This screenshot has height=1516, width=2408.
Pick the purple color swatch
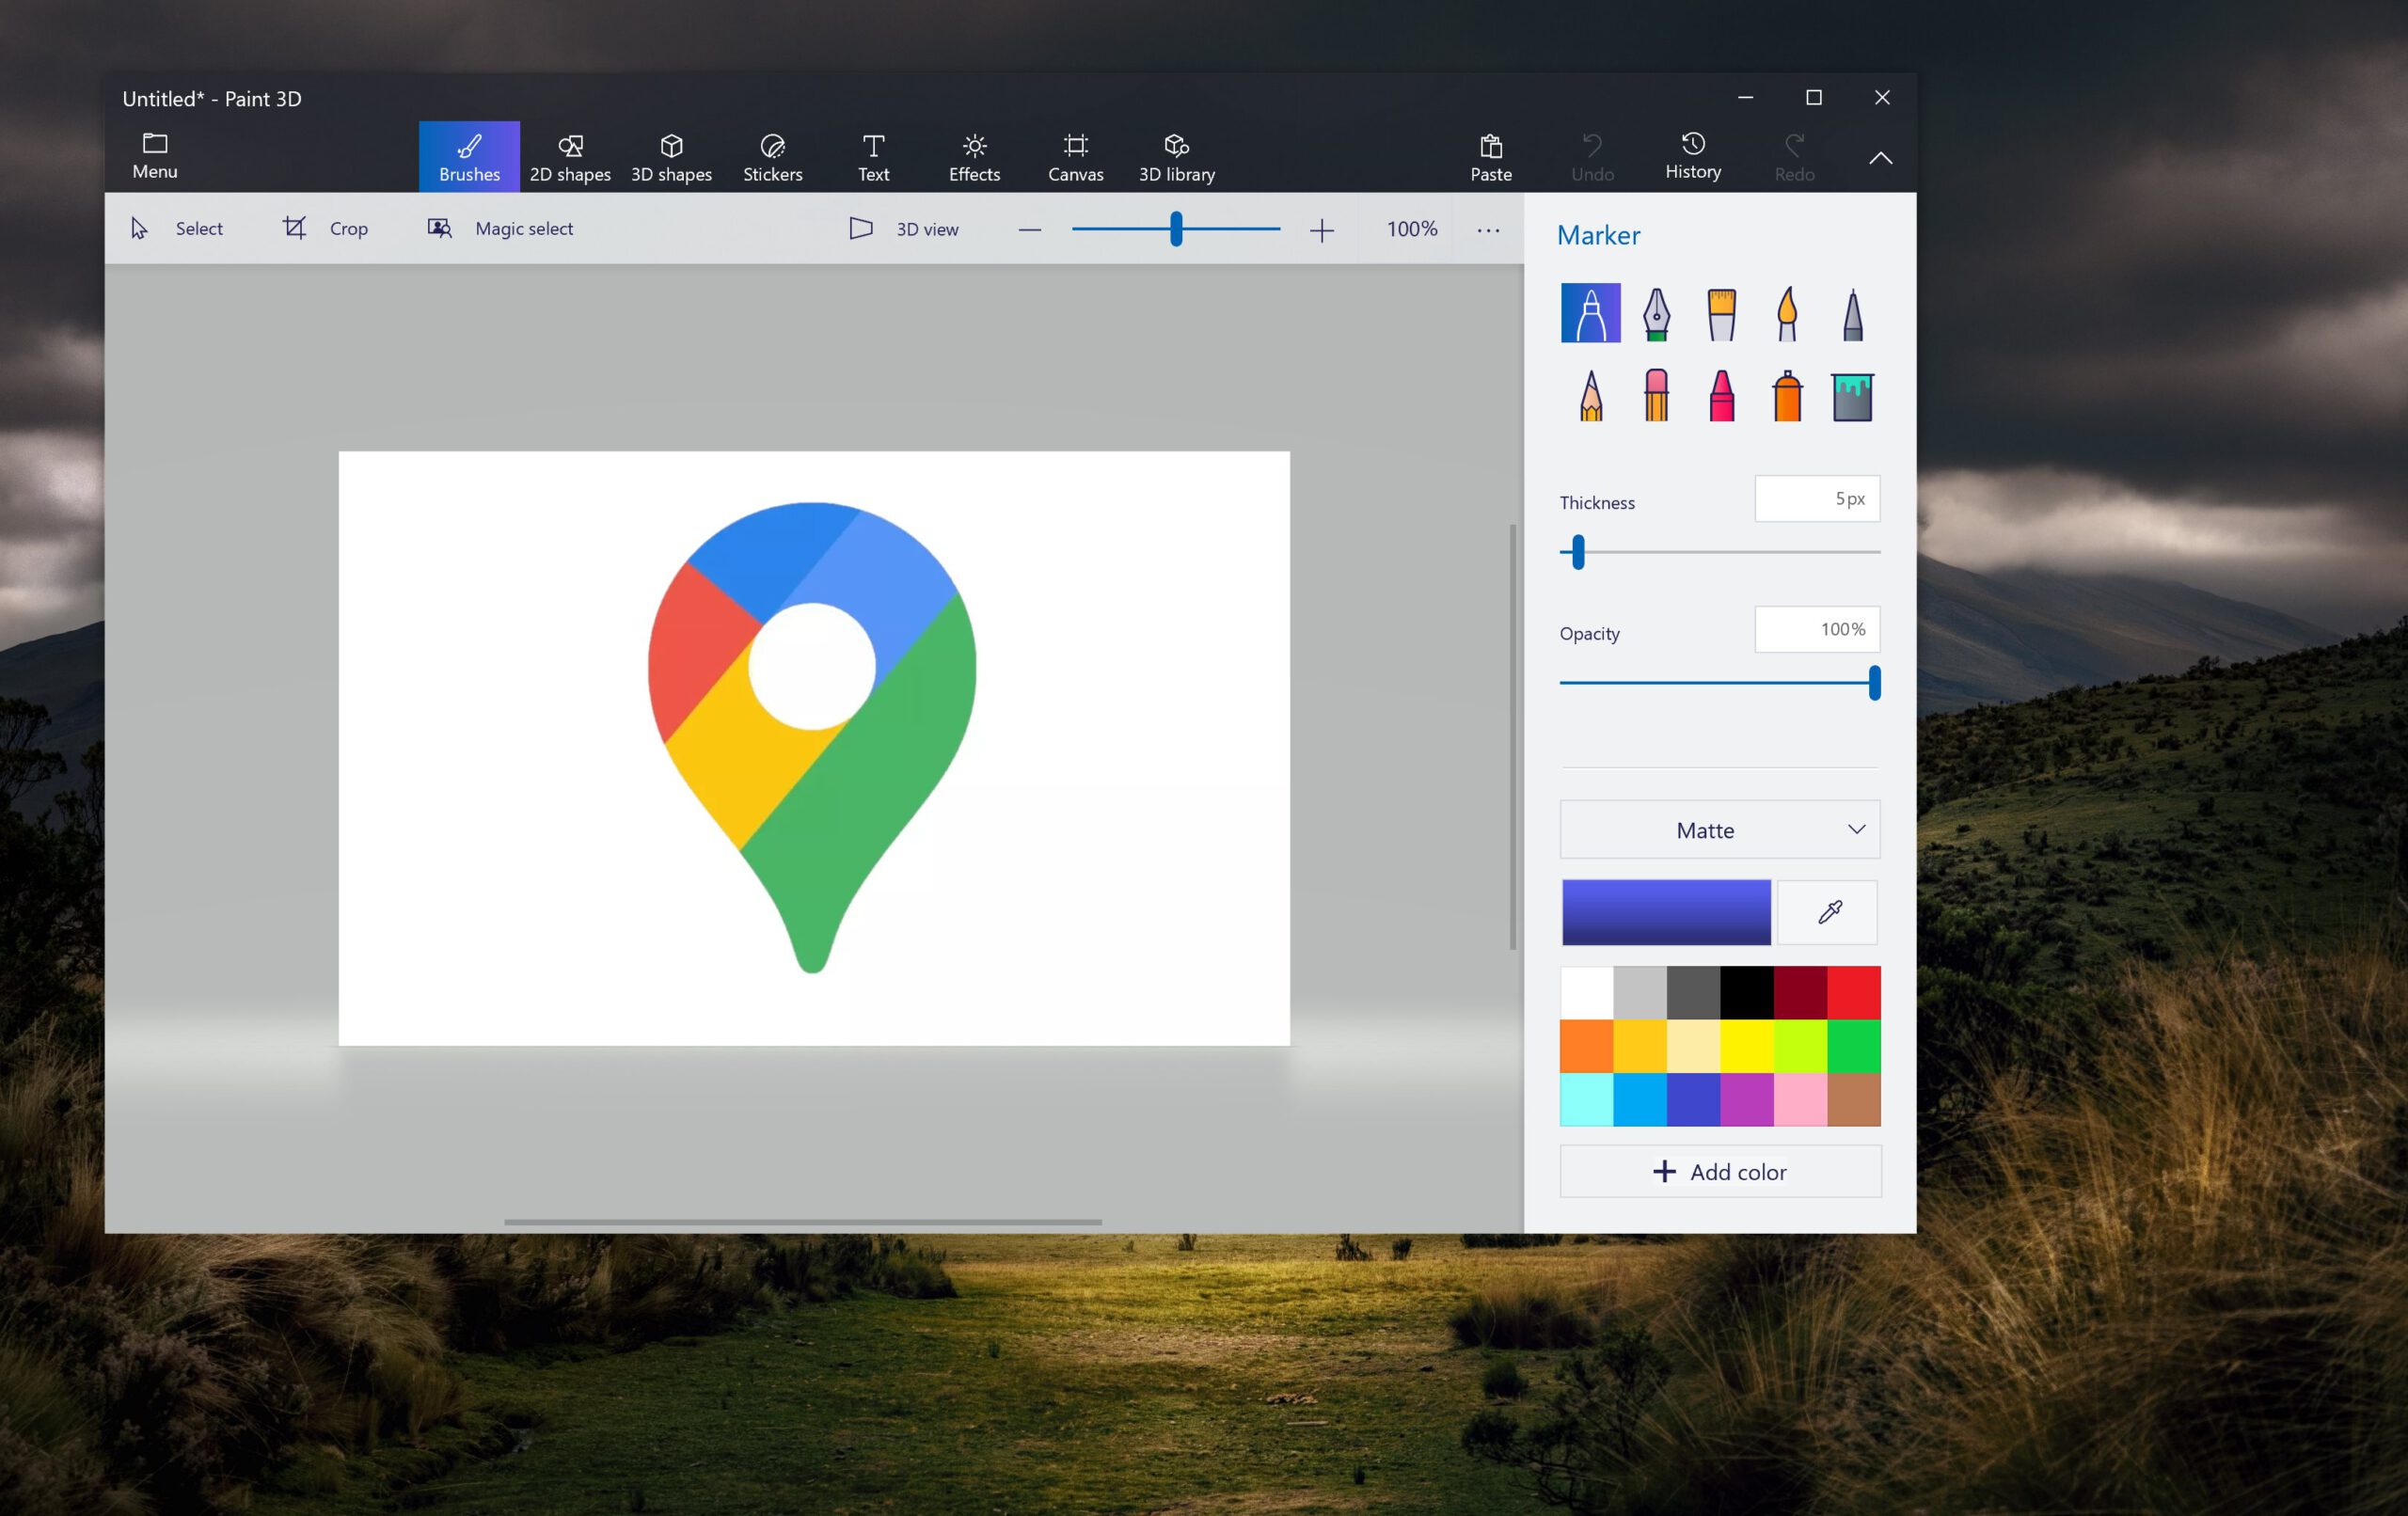(x=1747, y=1099)
